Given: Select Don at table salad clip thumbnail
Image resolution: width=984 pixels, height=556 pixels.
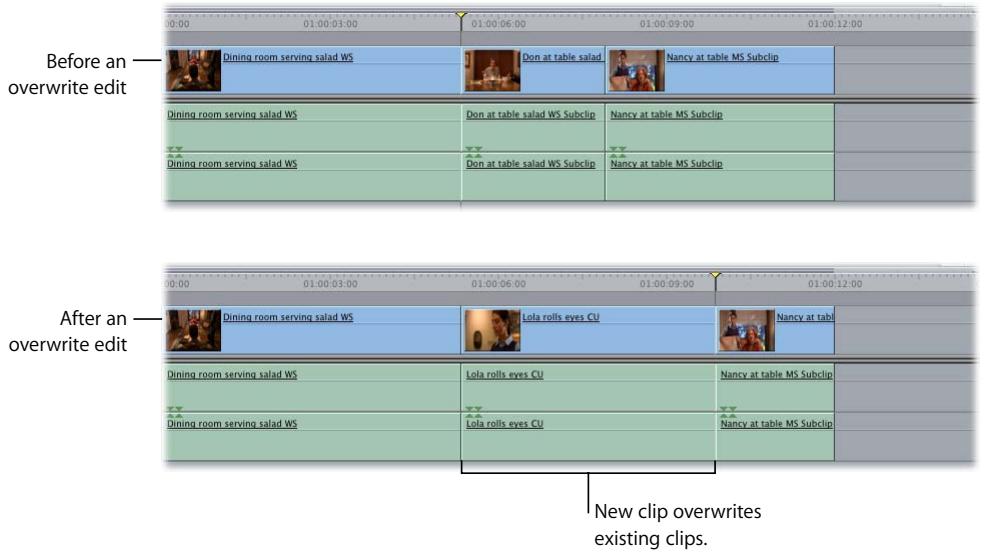Looking at the screenshot, I should [492, 70].
